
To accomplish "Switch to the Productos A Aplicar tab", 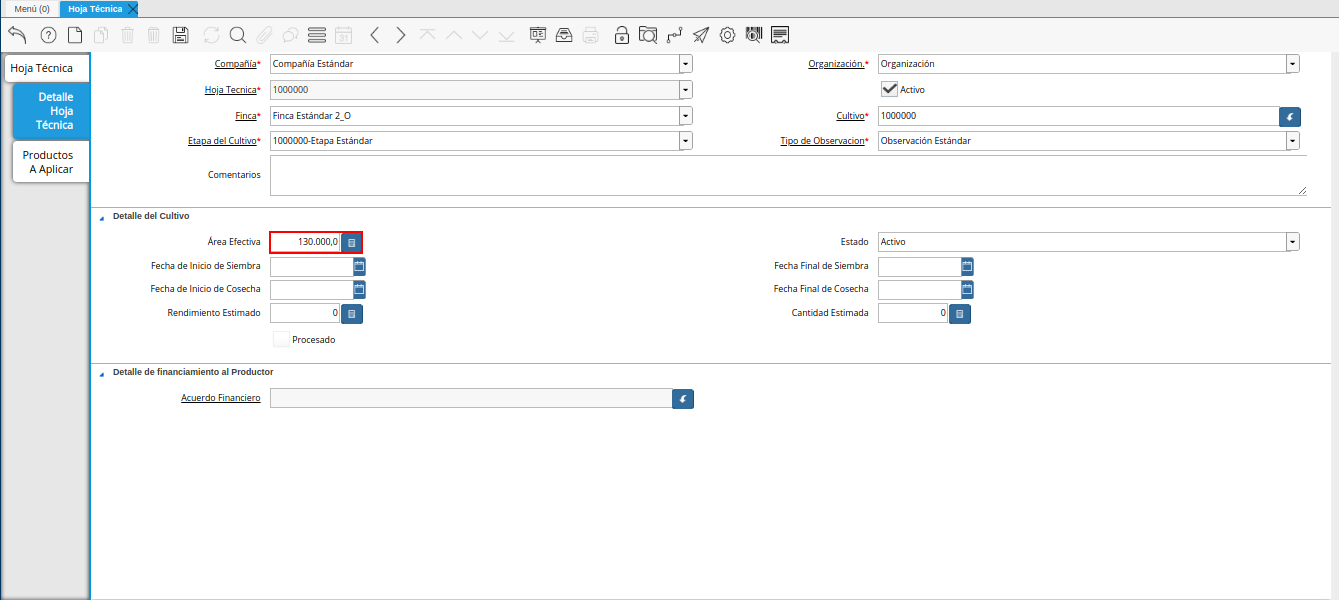I will click(49, 162).
